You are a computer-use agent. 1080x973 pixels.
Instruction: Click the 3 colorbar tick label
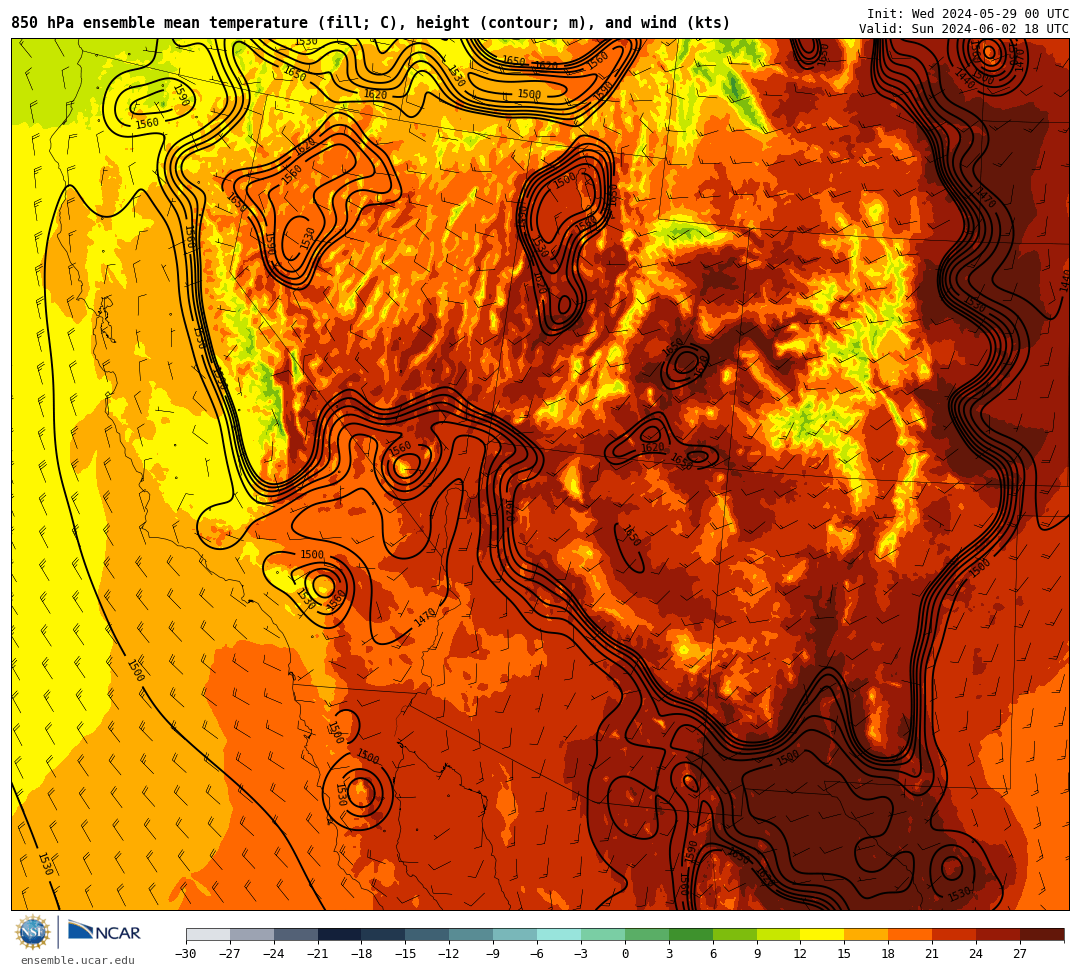(669, 954)
